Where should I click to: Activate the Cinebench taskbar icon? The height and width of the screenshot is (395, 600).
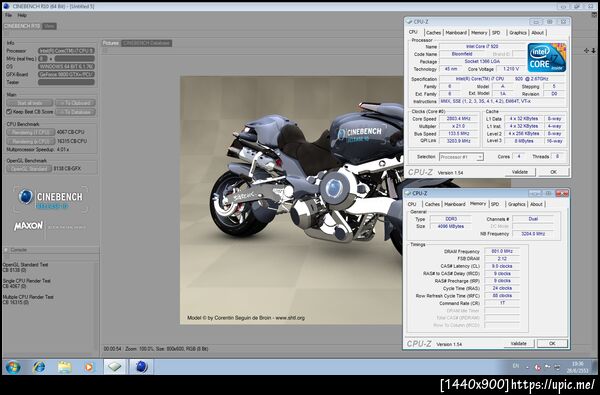pos(141,367)
